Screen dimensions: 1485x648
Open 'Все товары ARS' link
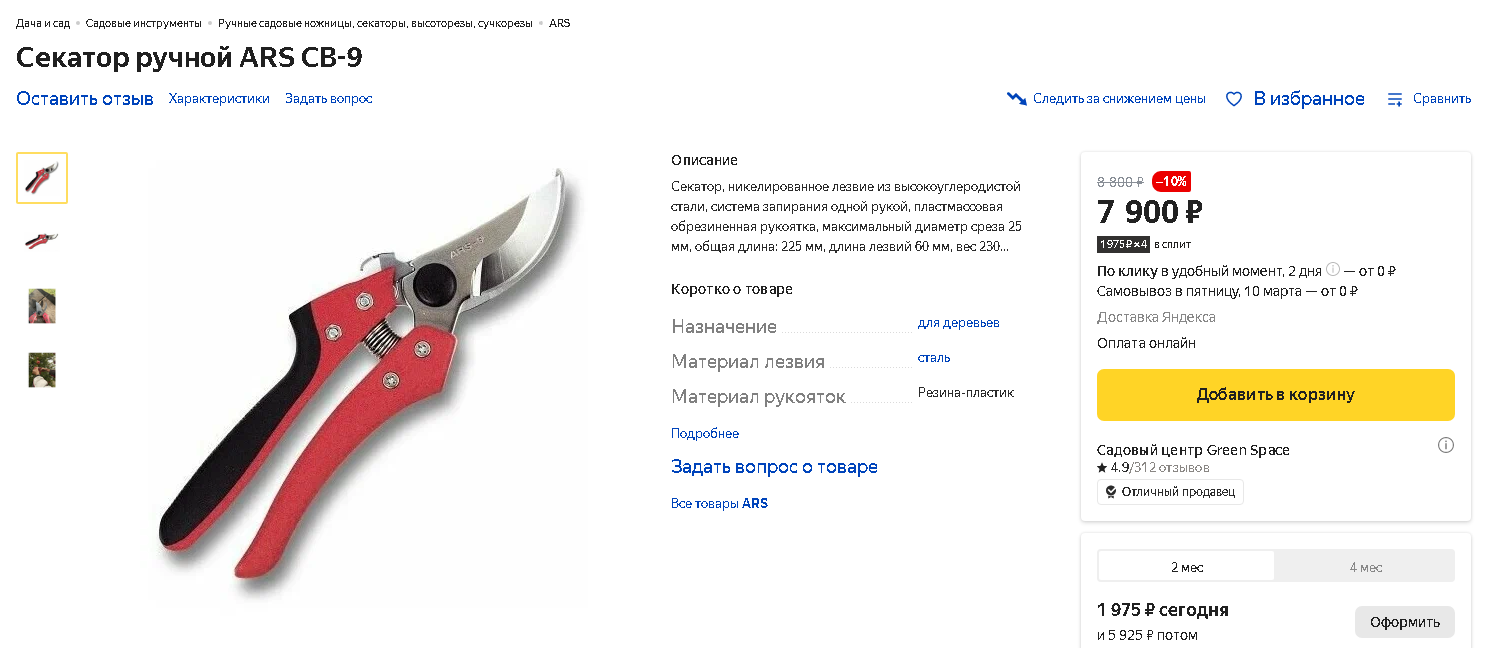coord(719,504)
